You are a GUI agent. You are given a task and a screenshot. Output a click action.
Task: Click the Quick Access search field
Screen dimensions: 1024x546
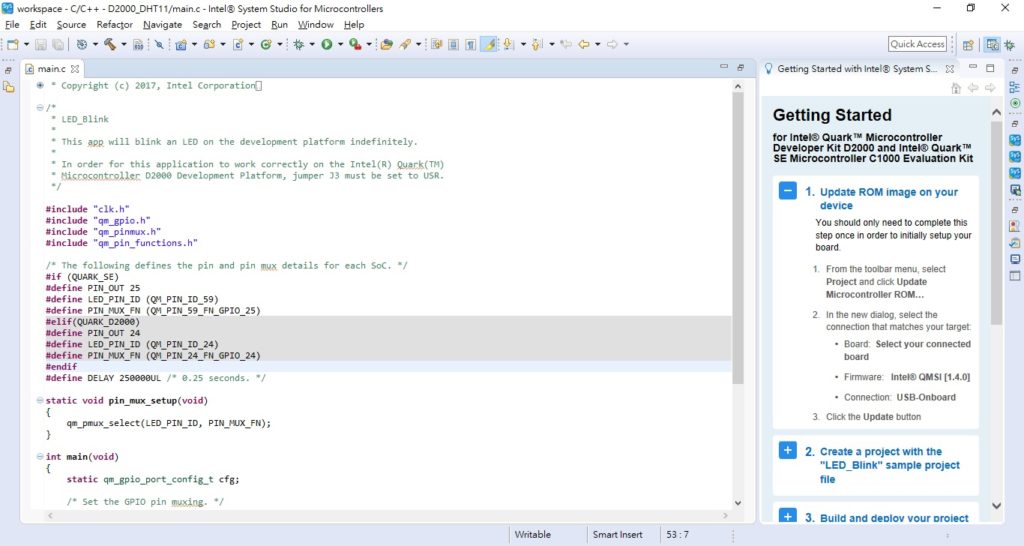918,44
